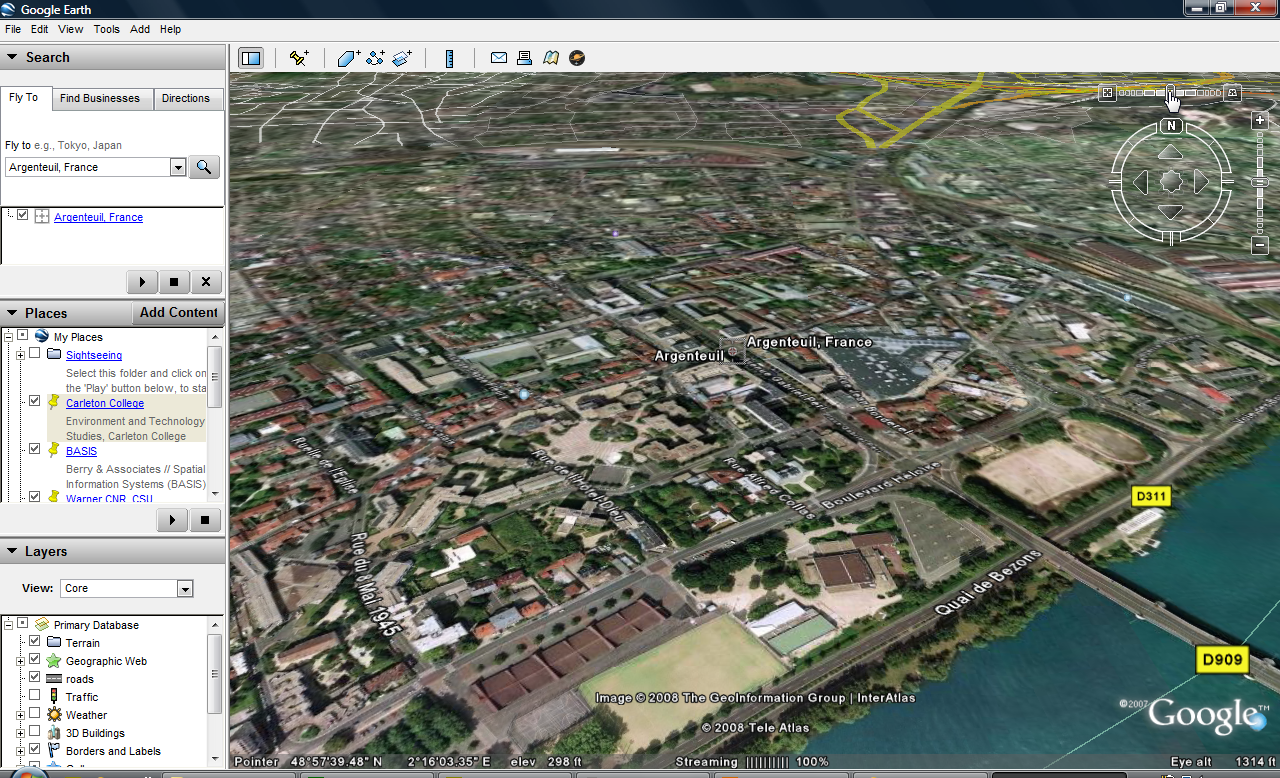Start the search with magnifying glass button
This screenshot has height=778, width=1280.
click(x=204, y=167)
